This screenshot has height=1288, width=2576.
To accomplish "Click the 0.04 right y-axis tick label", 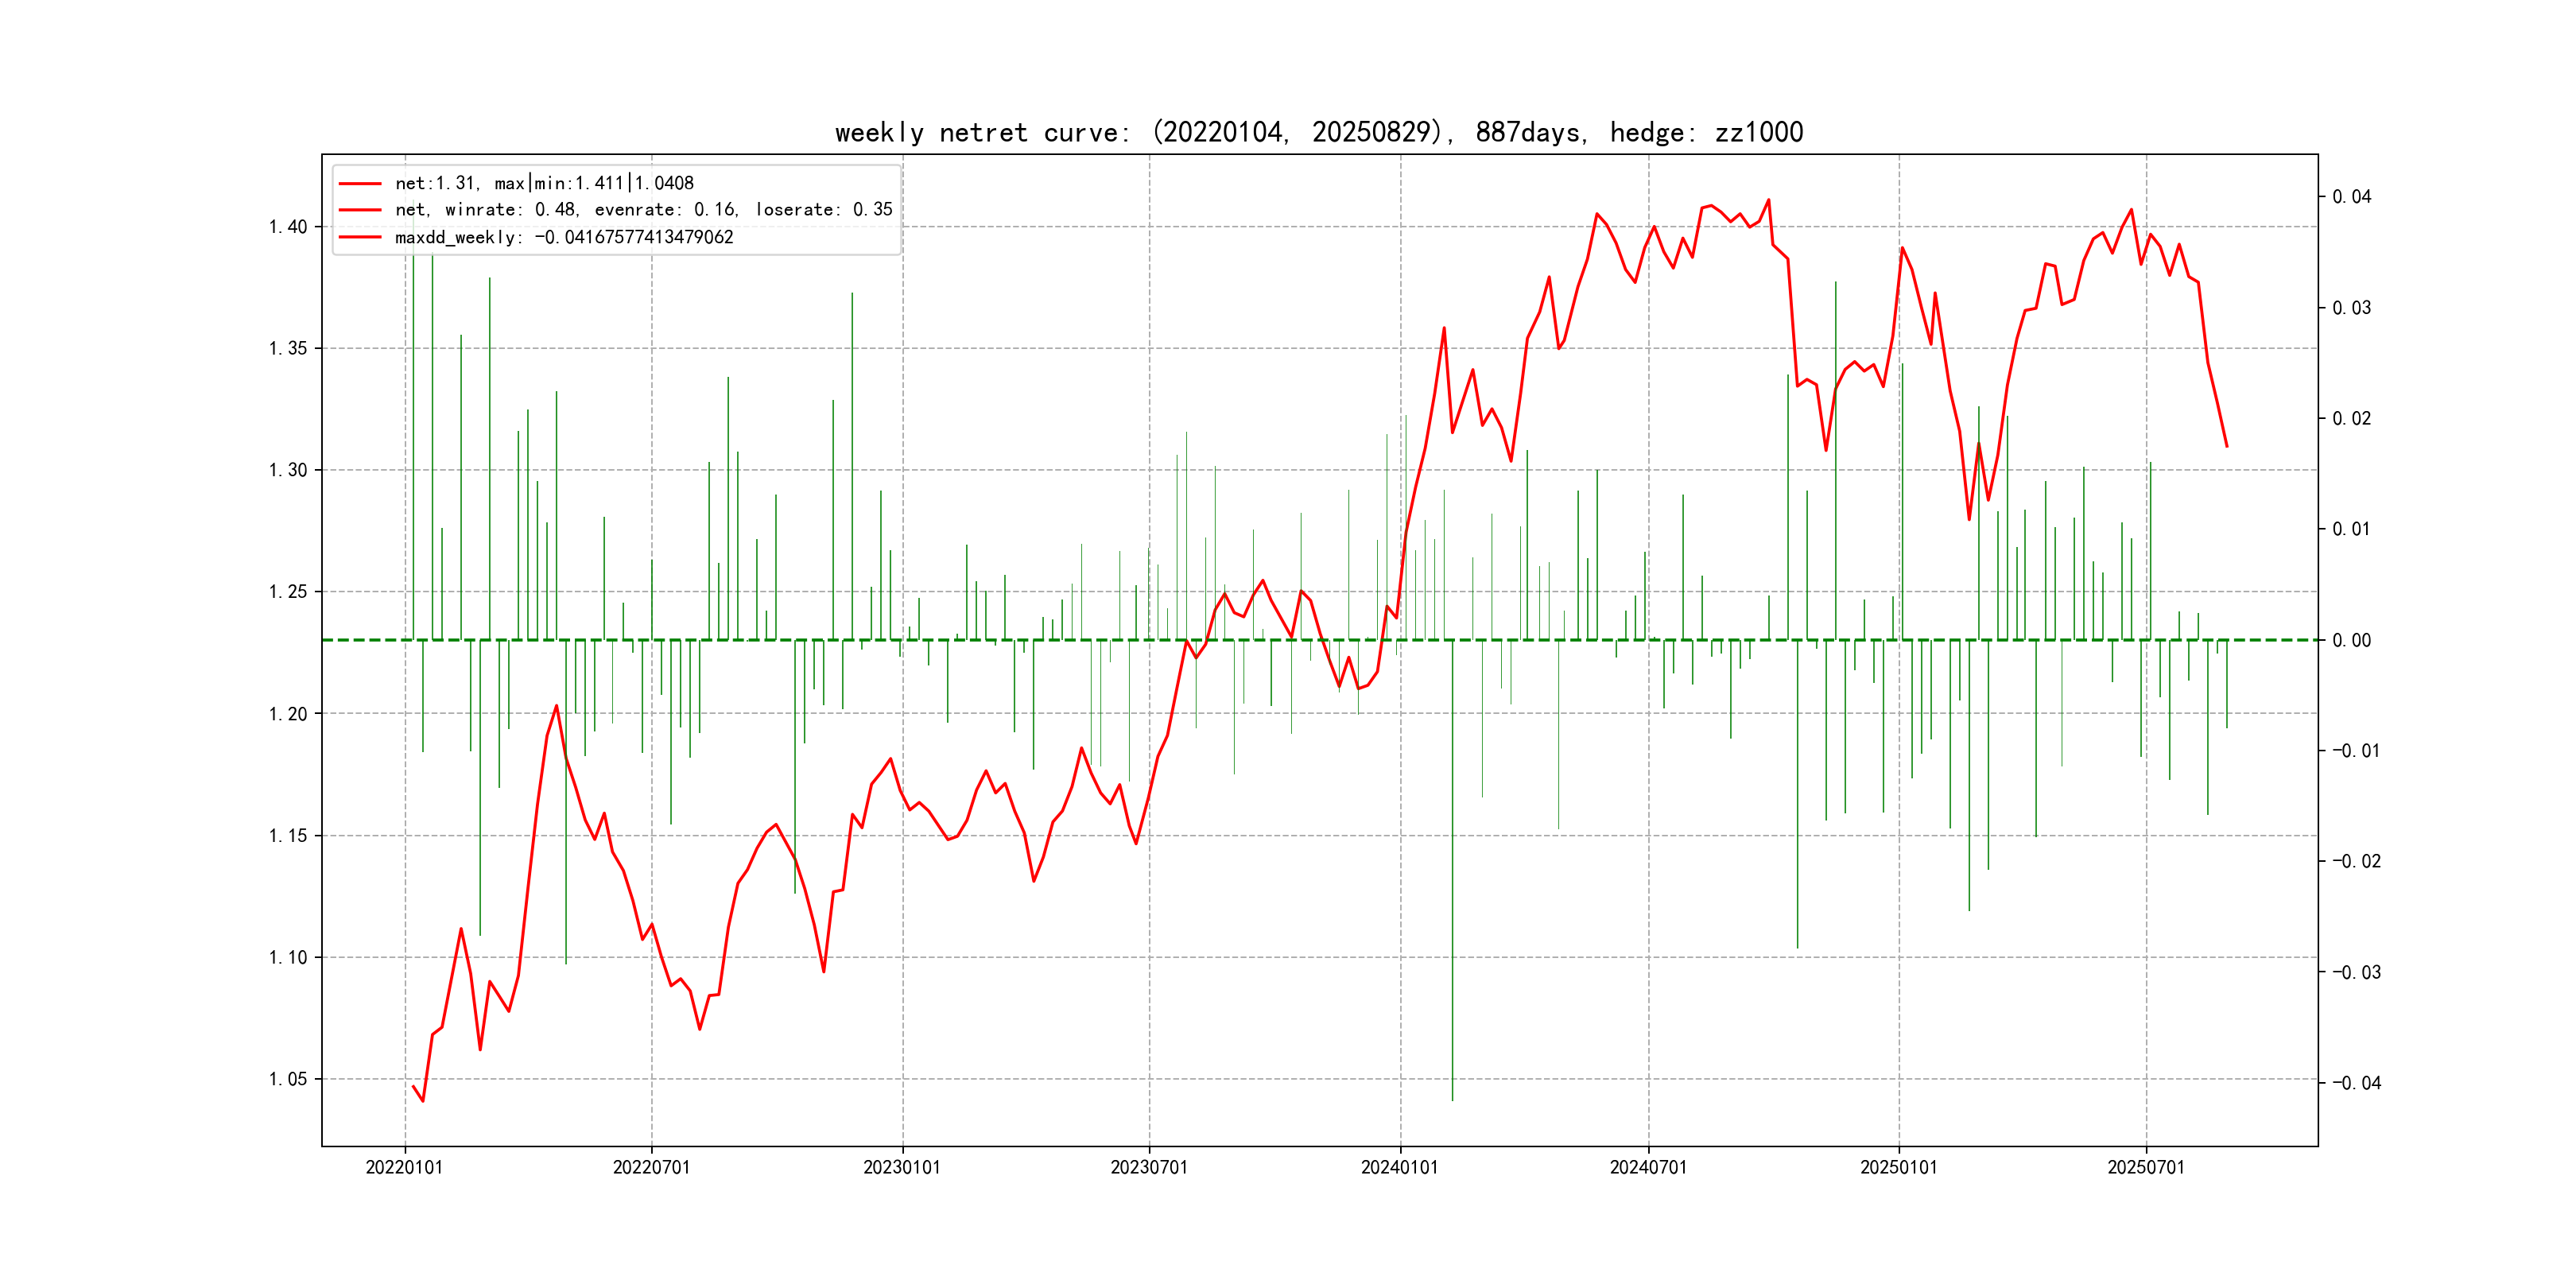I will (2351, 197).
